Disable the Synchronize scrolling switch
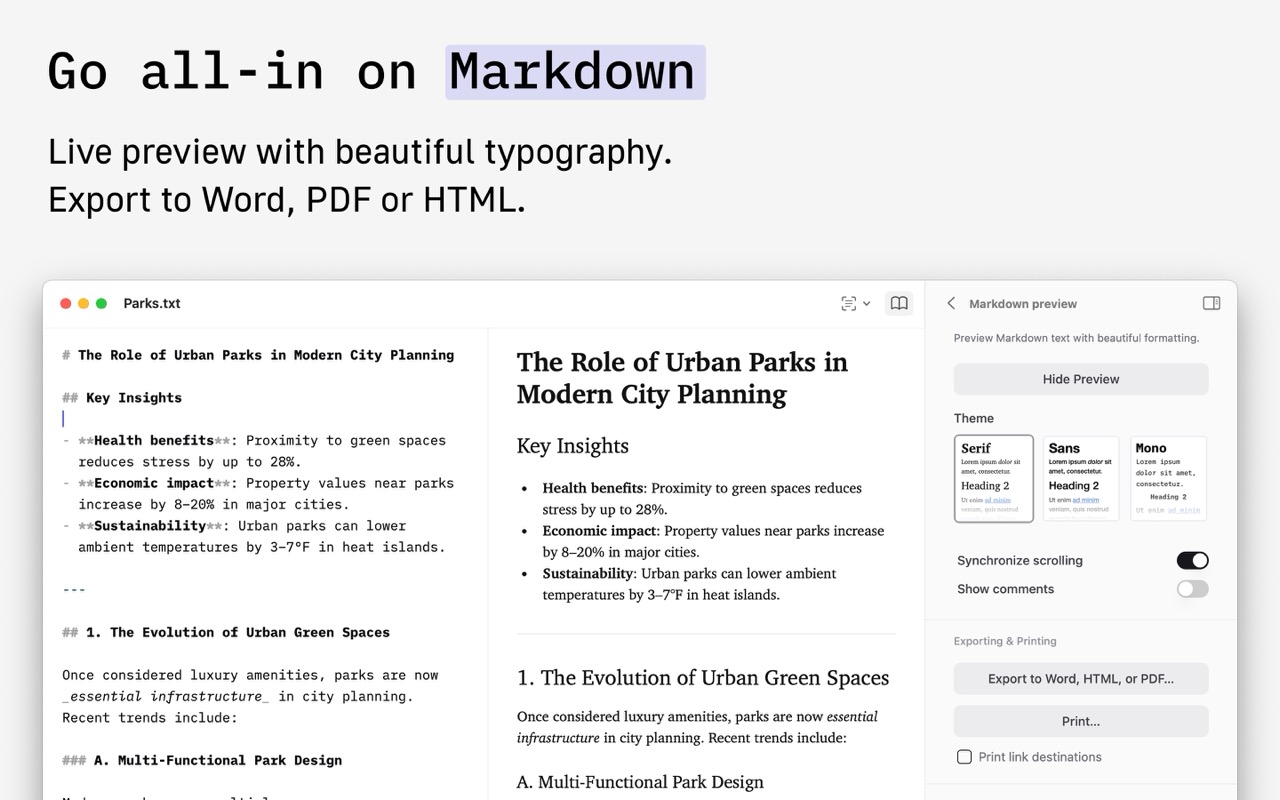1280x800 pixels. click(1192, 560)
